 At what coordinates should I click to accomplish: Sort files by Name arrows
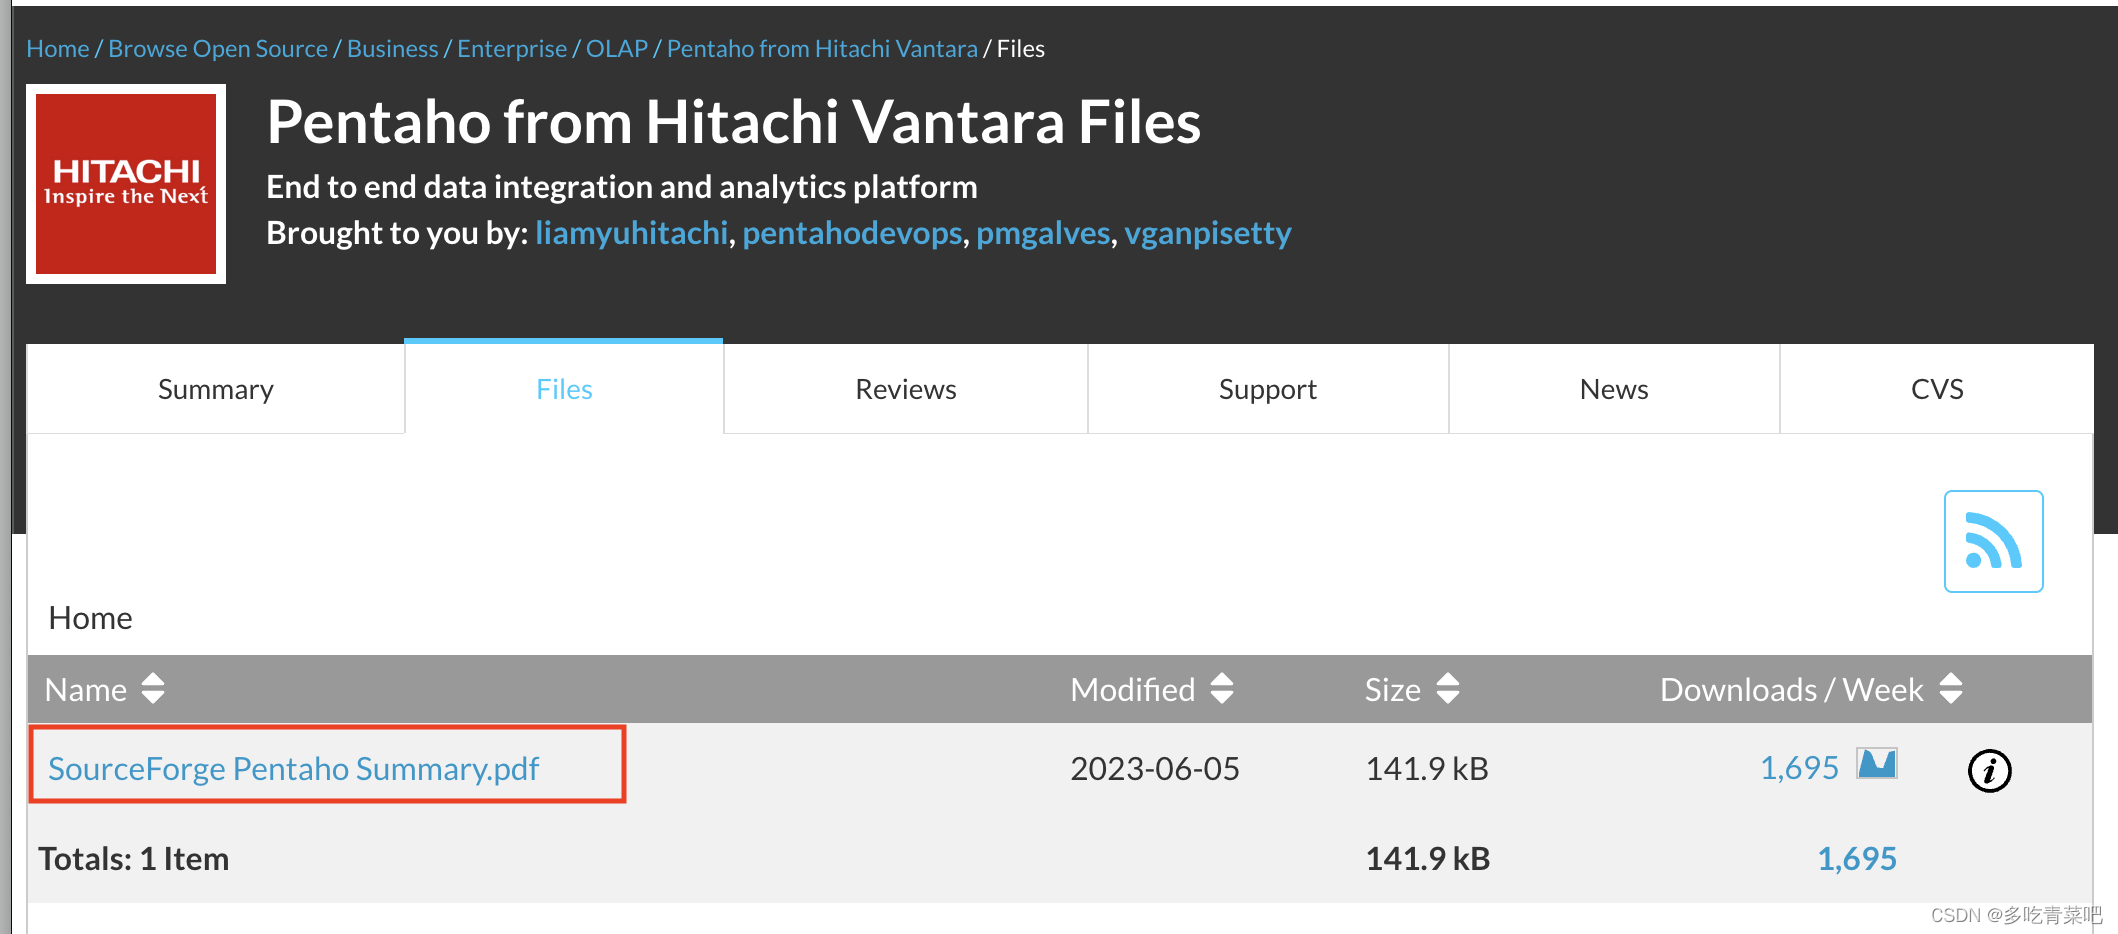[x=153, y=688]
